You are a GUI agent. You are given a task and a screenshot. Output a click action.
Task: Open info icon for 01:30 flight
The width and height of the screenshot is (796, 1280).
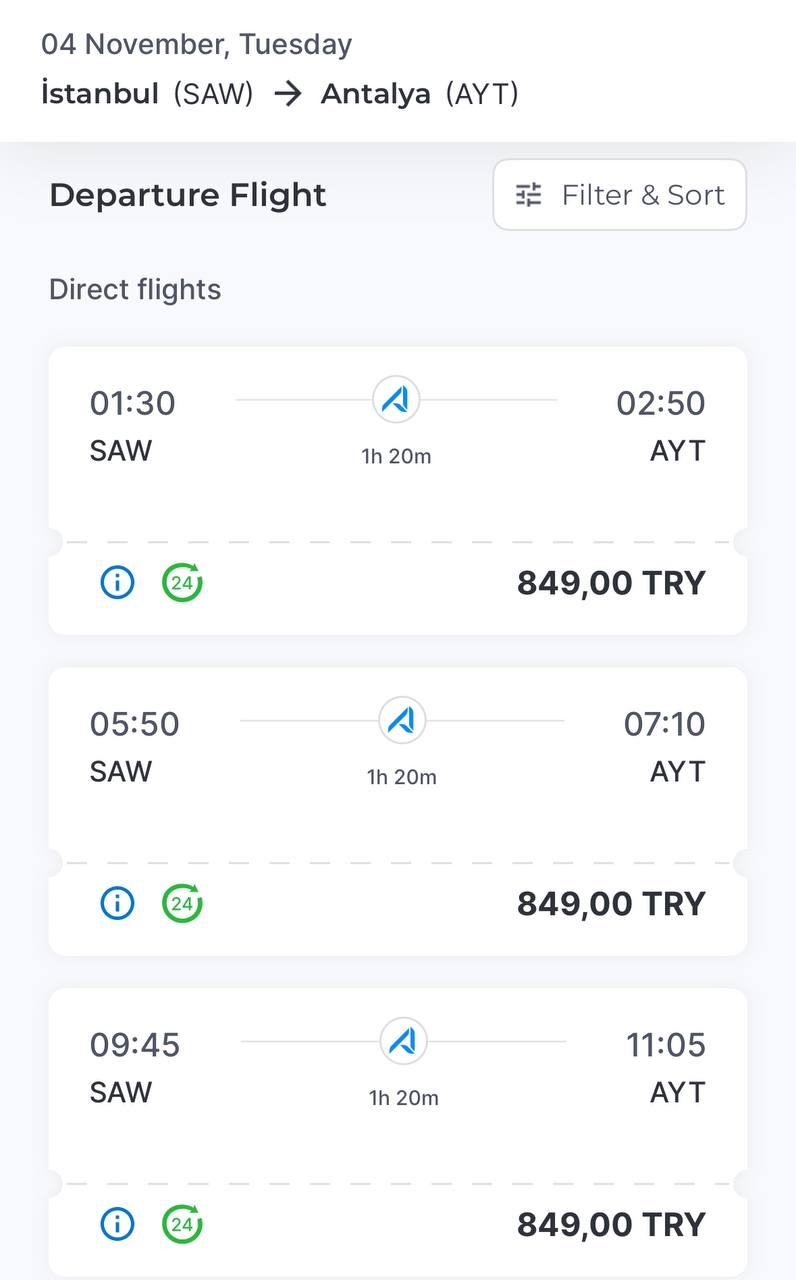coord(117,582)
